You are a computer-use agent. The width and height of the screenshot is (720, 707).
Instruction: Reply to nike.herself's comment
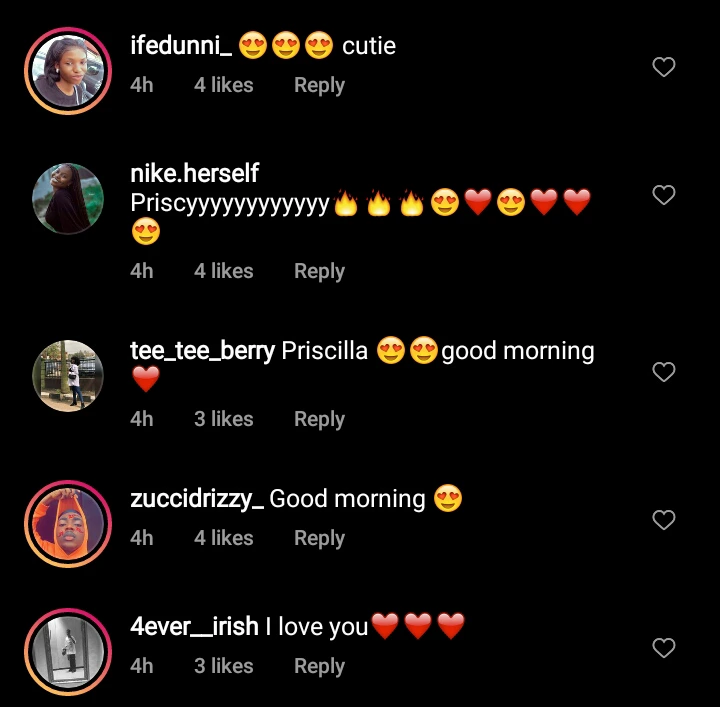(x=319, y=272)
